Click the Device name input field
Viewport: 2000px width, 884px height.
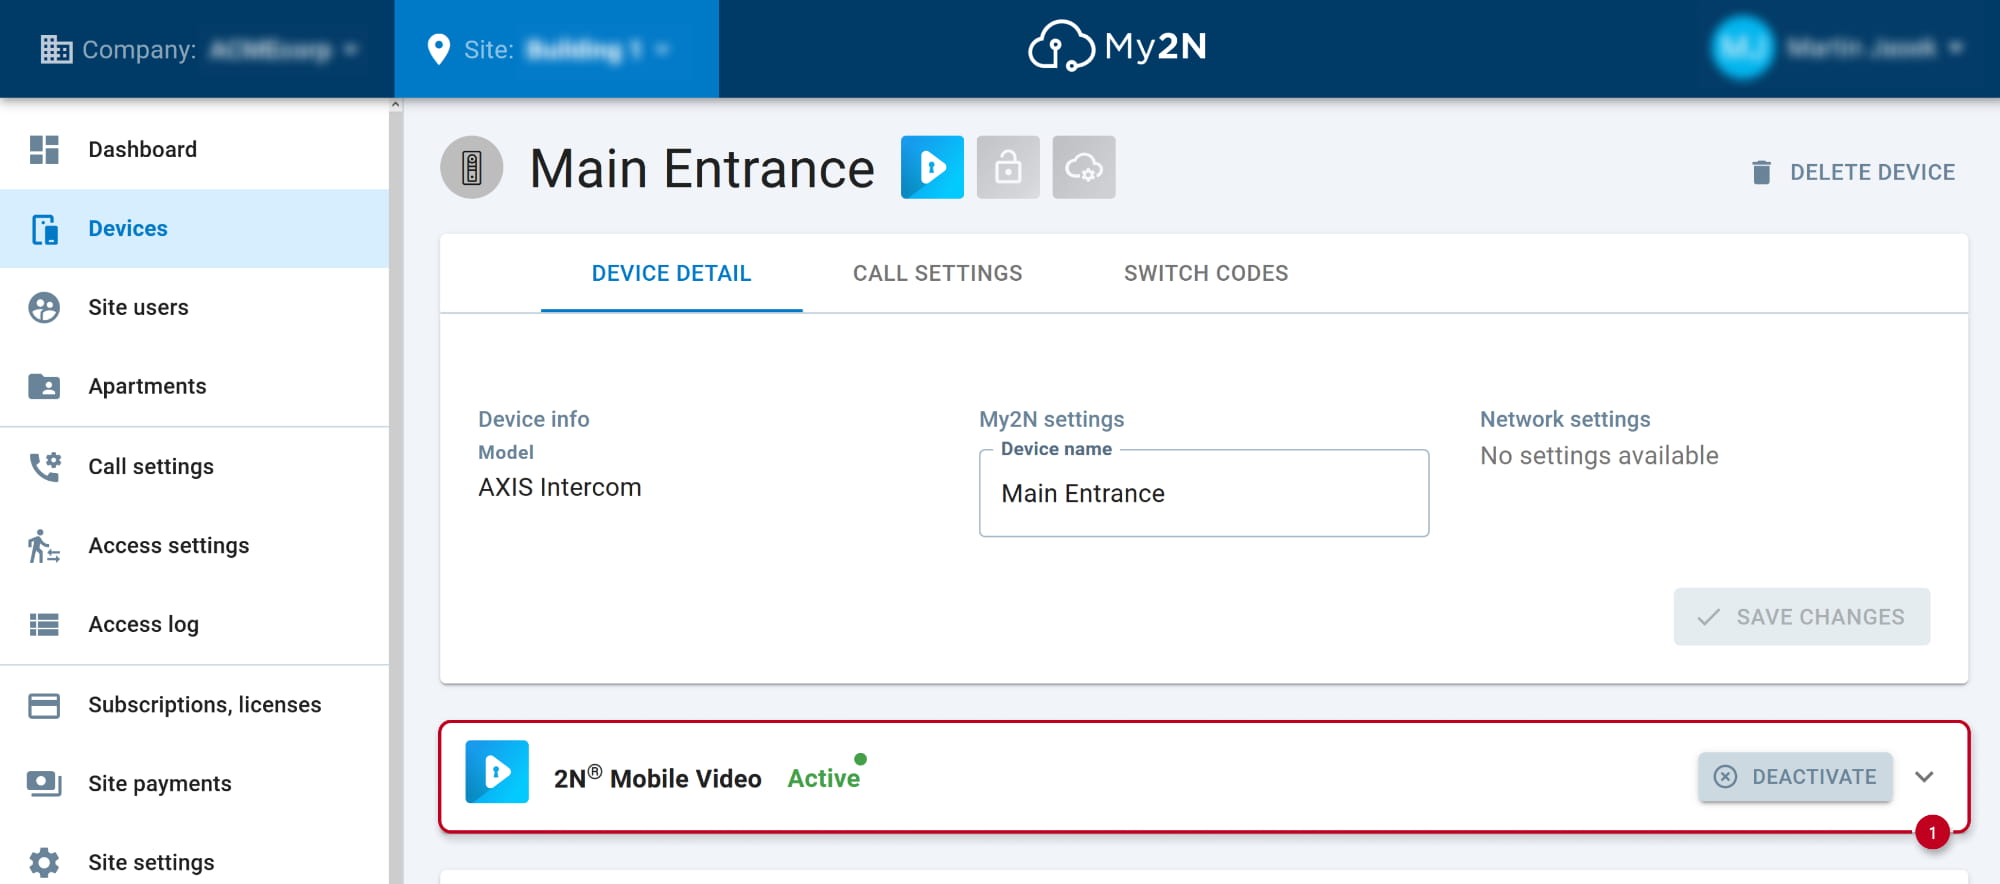coord(1204,493)
